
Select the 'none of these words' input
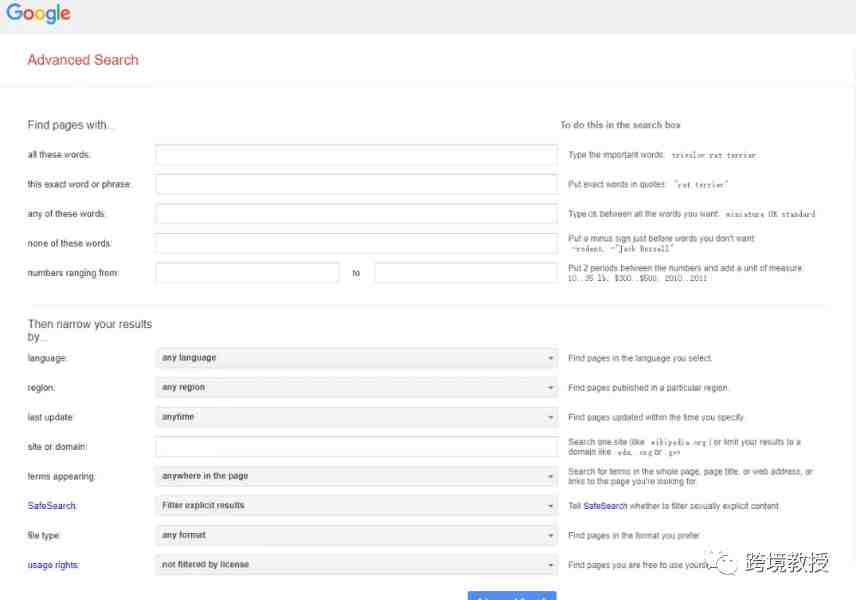(356, 243)
